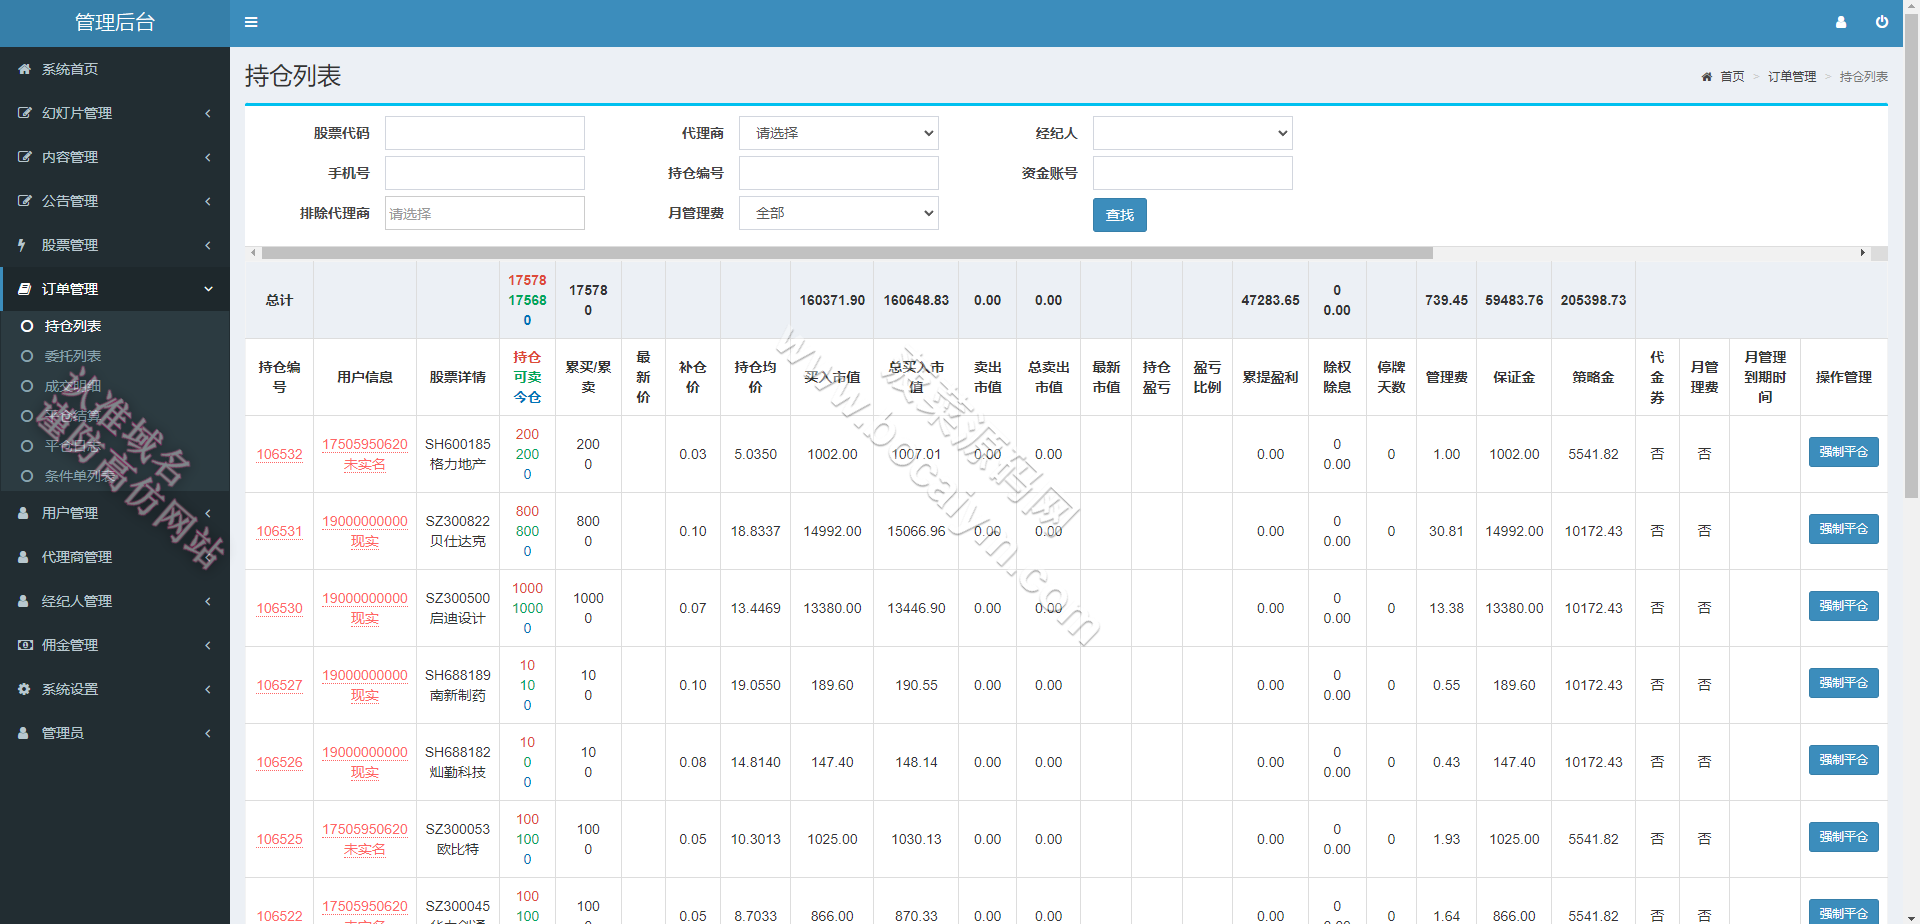Click the 管理后台 header title

(115, 22)
